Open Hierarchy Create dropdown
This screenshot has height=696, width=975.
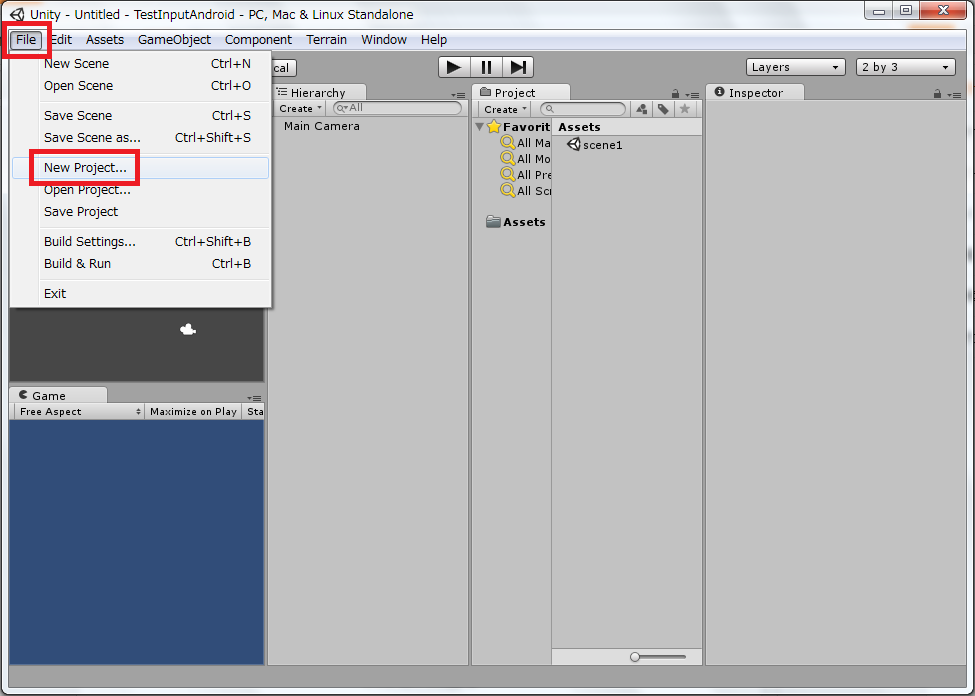300,108
